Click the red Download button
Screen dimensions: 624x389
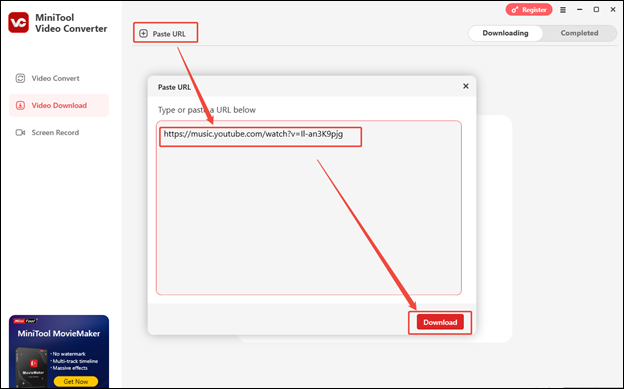[x=440, y=322]
